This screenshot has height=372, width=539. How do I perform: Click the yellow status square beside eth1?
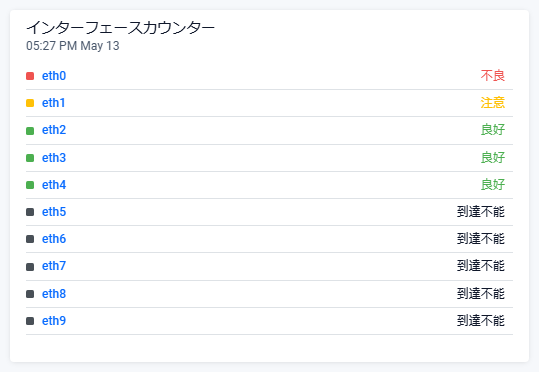[x=30, y=103]
